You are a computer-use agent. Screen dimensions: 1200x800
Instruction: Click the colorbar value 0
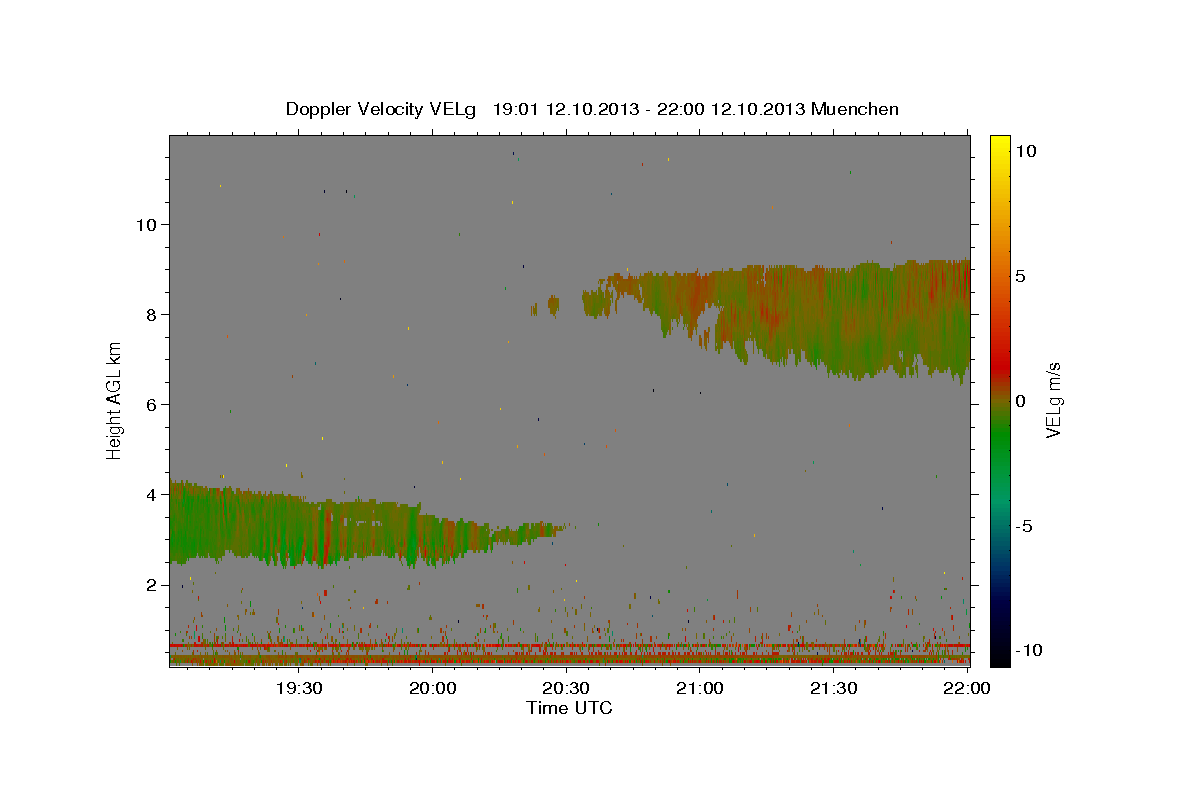(x=1020, y=401)
